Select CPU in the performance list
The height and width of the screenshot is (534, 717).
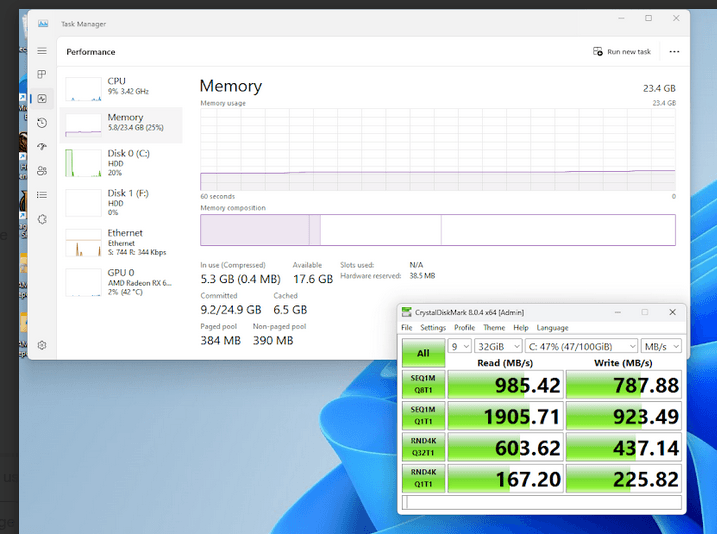pos(121,89)
